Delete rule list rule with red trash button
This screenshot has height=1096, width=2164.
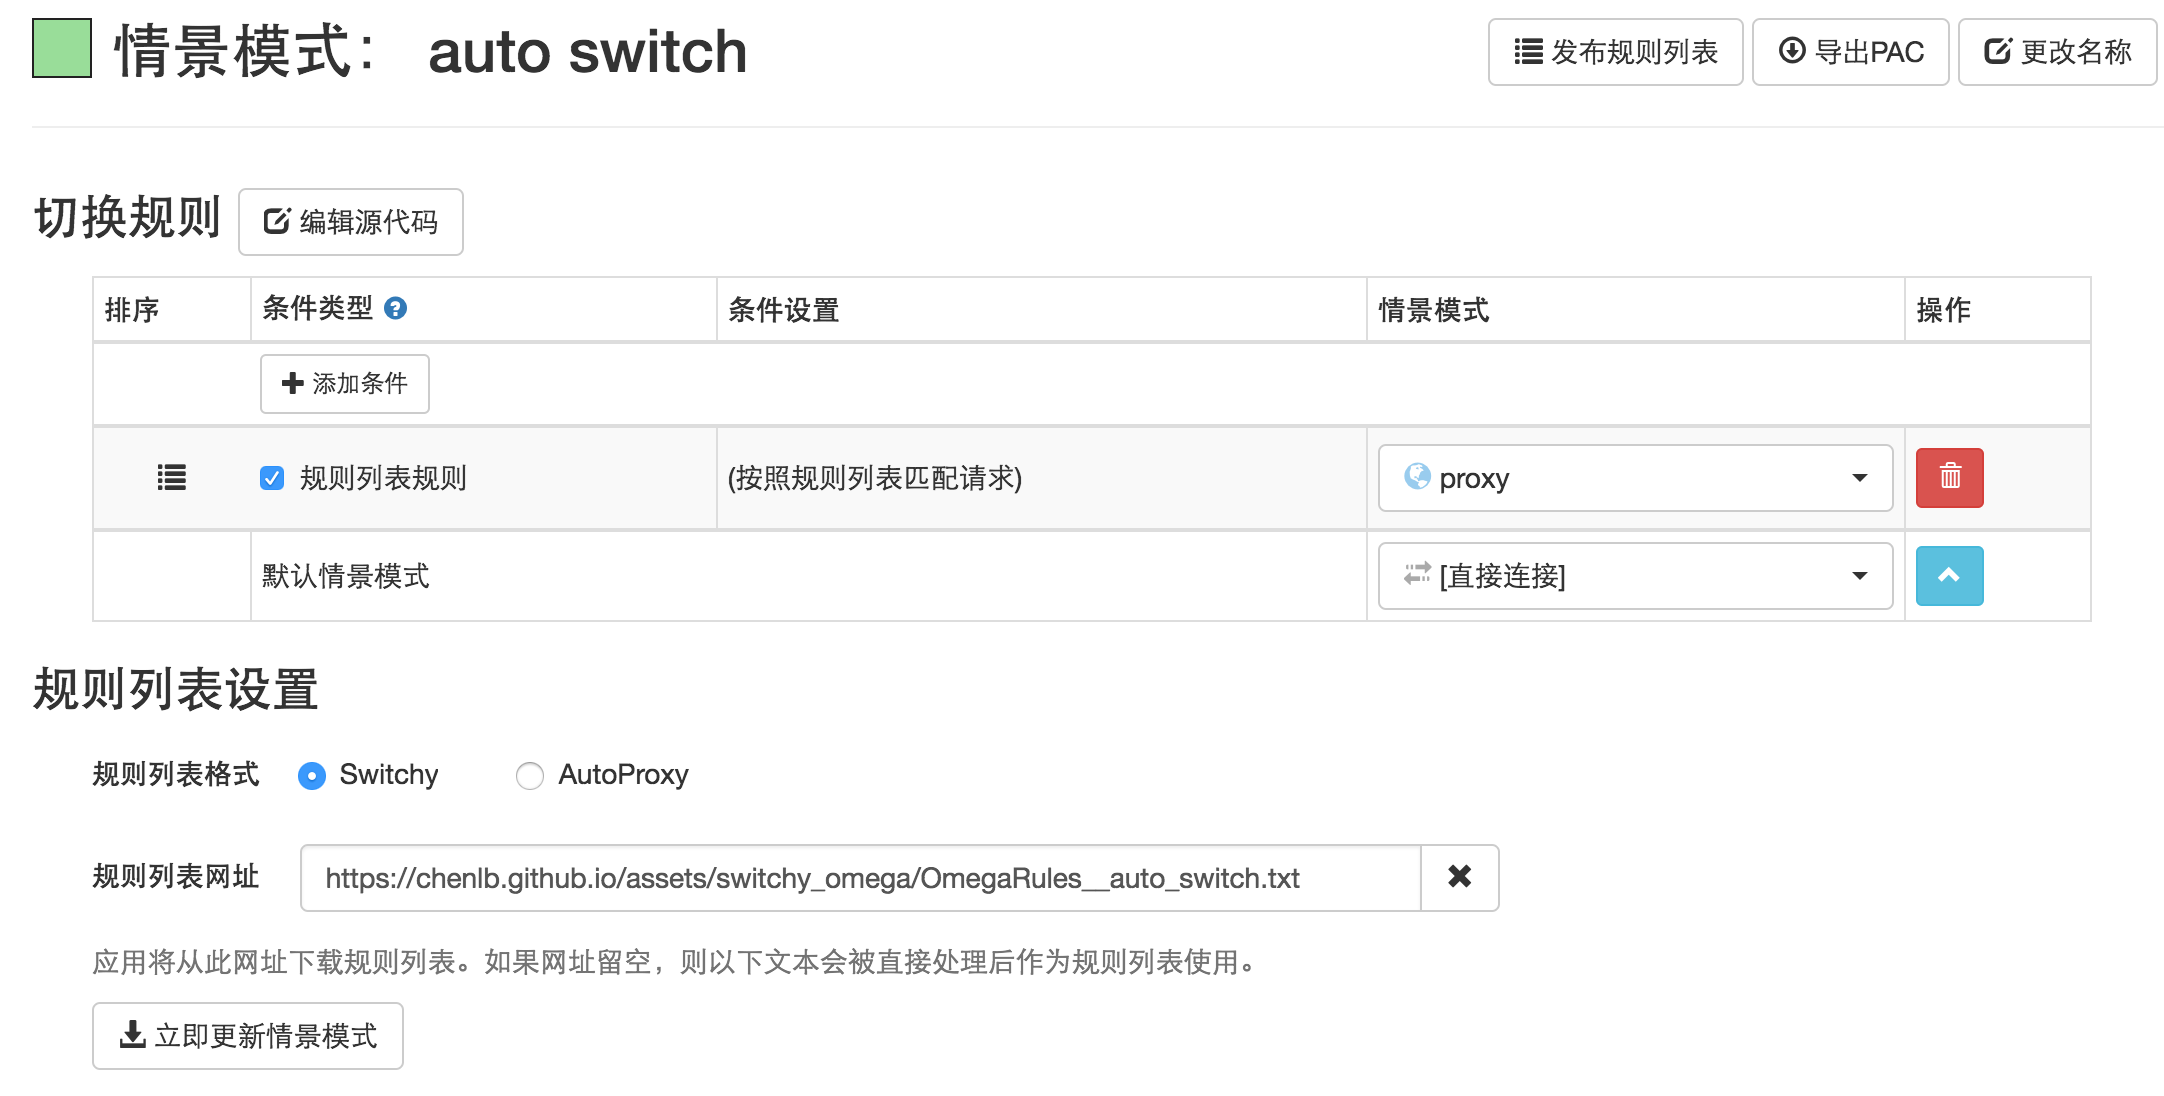pos(1949,478)
